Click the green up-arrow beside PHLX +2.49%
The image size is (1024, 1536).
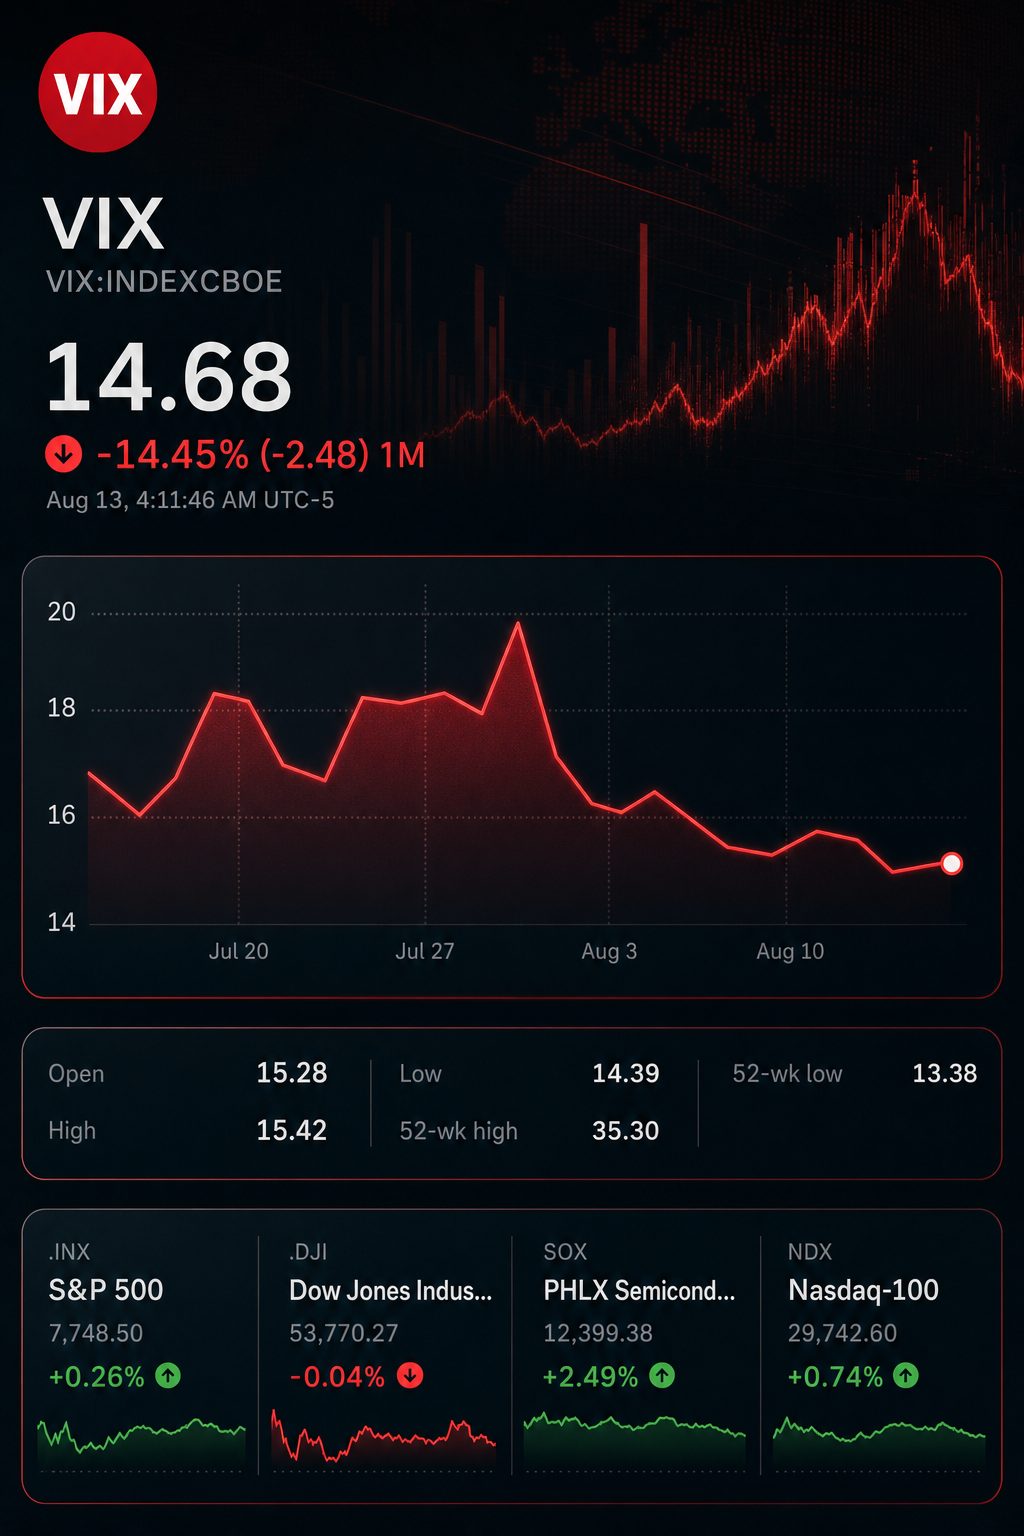tap(662, 1376)
